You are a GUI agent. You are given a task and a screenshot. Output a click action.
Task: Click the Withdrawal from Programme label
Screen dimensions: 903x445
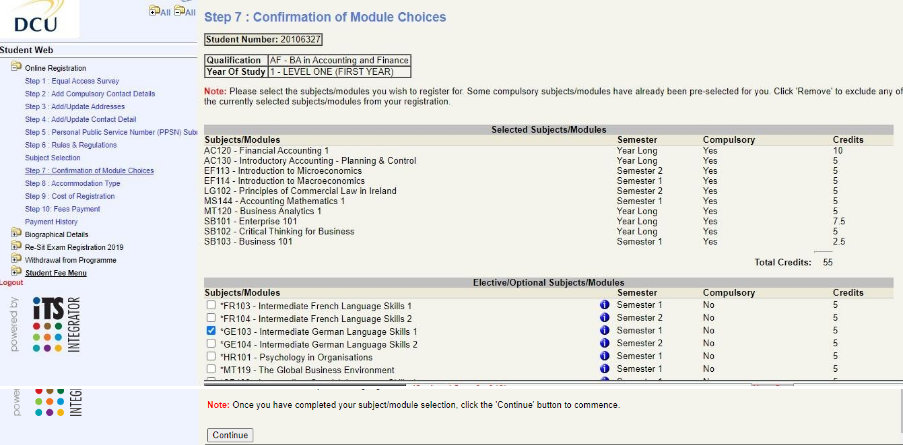(x=70, y=260)
